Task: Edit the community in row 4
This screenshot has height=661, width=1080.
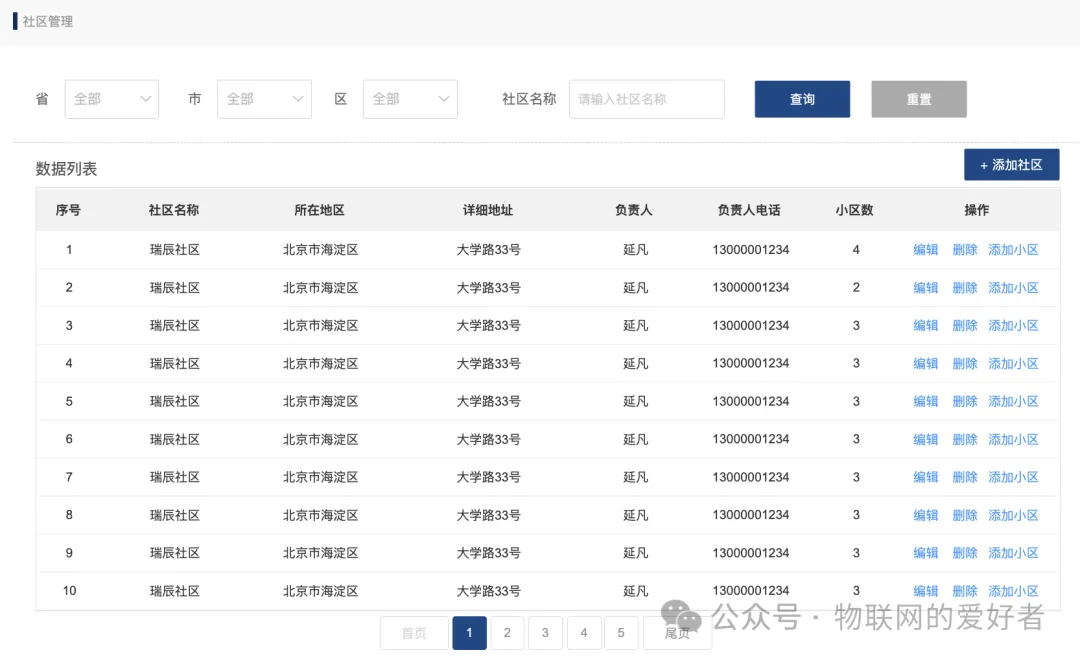Action: pos(926,364)
